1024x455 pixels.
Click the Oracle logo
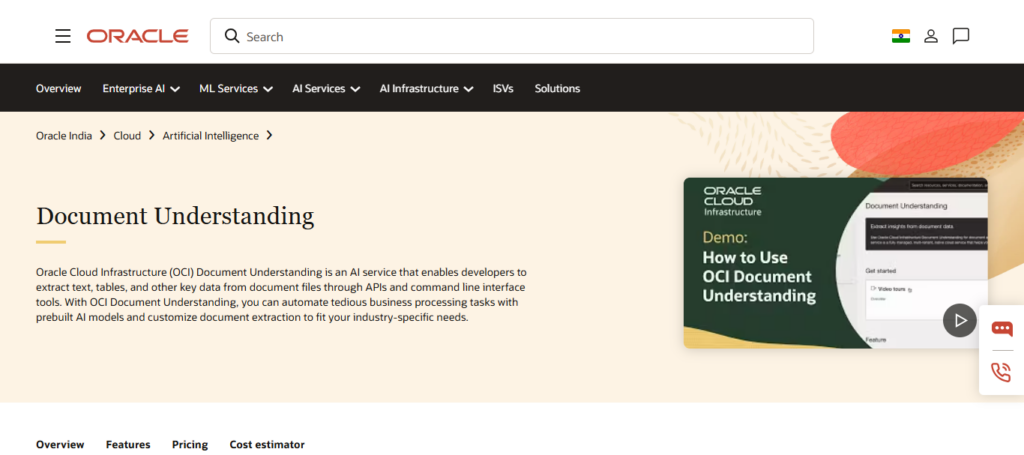[138, 36]
